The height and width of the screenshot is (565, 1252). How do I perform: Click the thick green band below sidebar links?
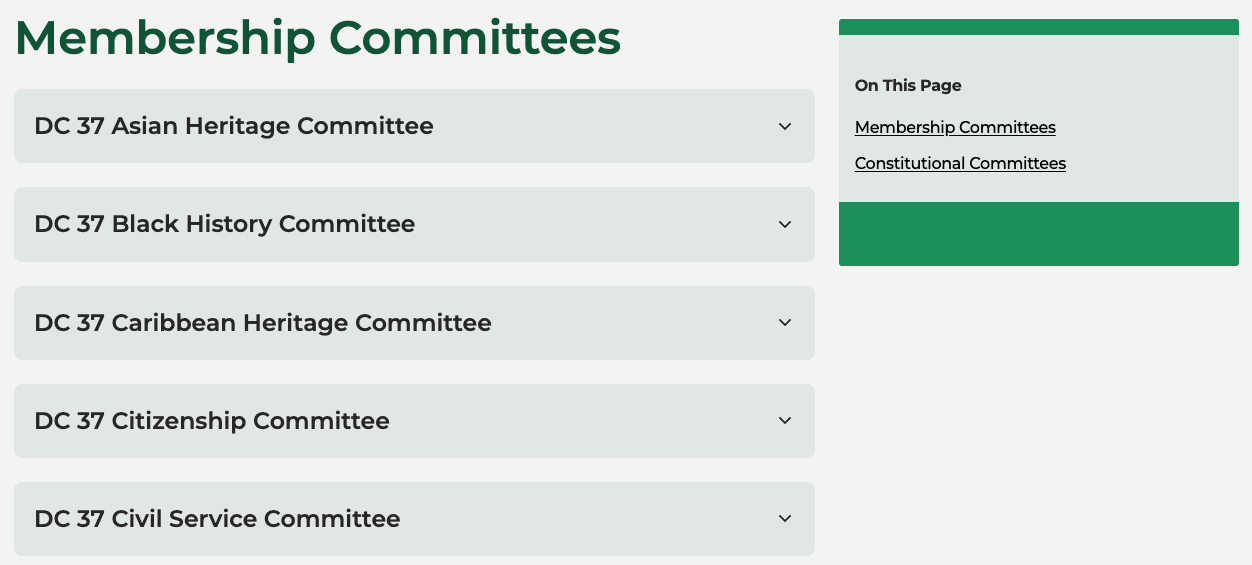[1038, 234]
